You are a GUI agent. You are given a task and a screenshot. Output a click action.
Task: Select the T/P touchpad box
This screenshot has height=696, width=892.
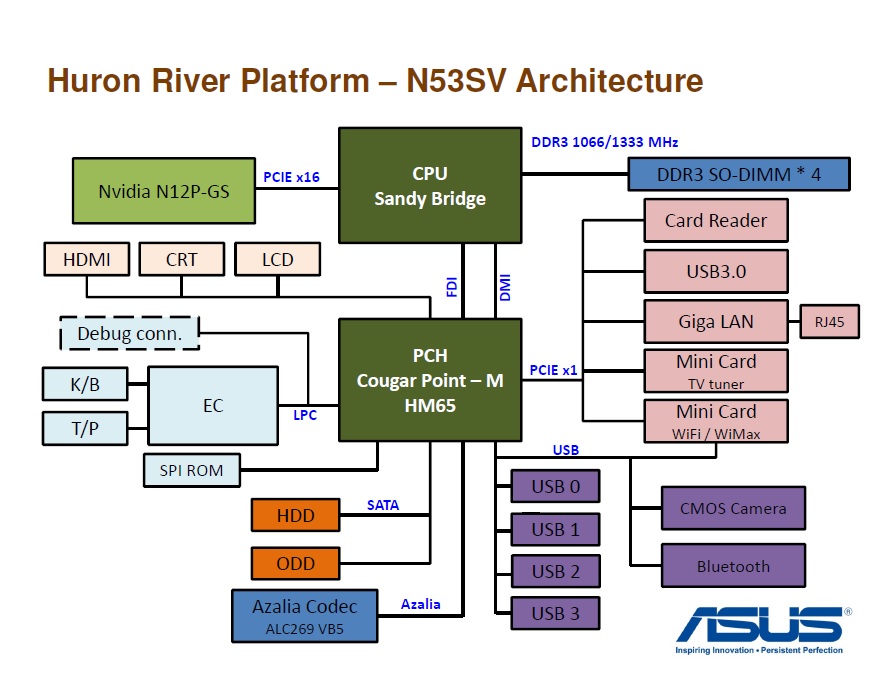click(x=85, y=428)
